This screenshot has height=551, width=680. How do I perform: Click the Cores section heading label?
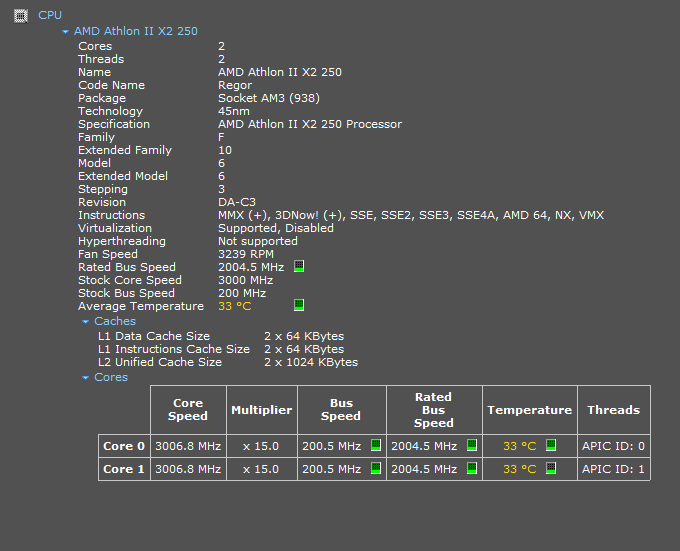tap(111, 377)
